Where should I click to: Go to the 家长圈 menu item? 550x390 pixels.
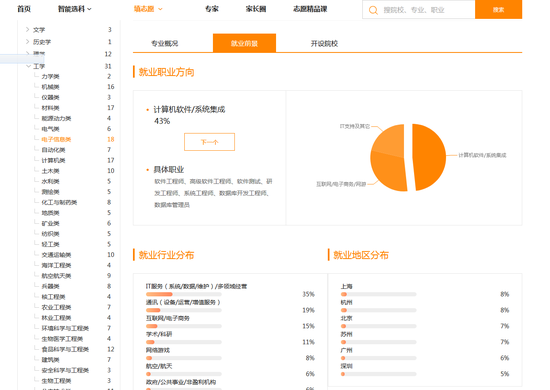click(x=256, y=9)
